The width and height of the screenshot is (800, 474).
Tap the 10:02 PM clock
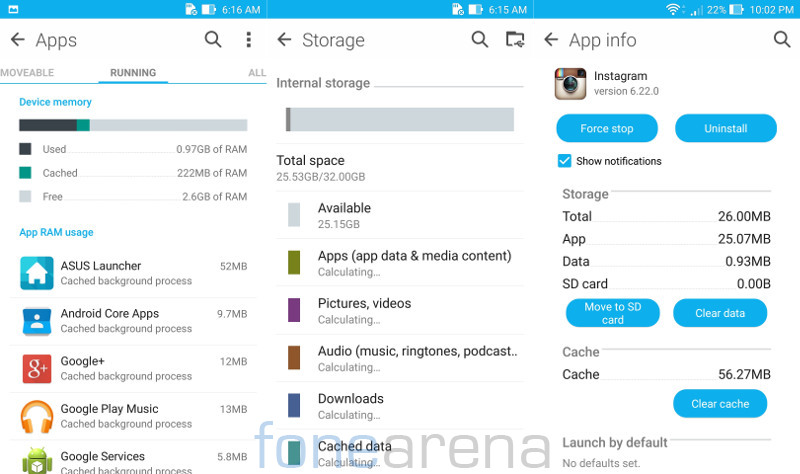771,9
